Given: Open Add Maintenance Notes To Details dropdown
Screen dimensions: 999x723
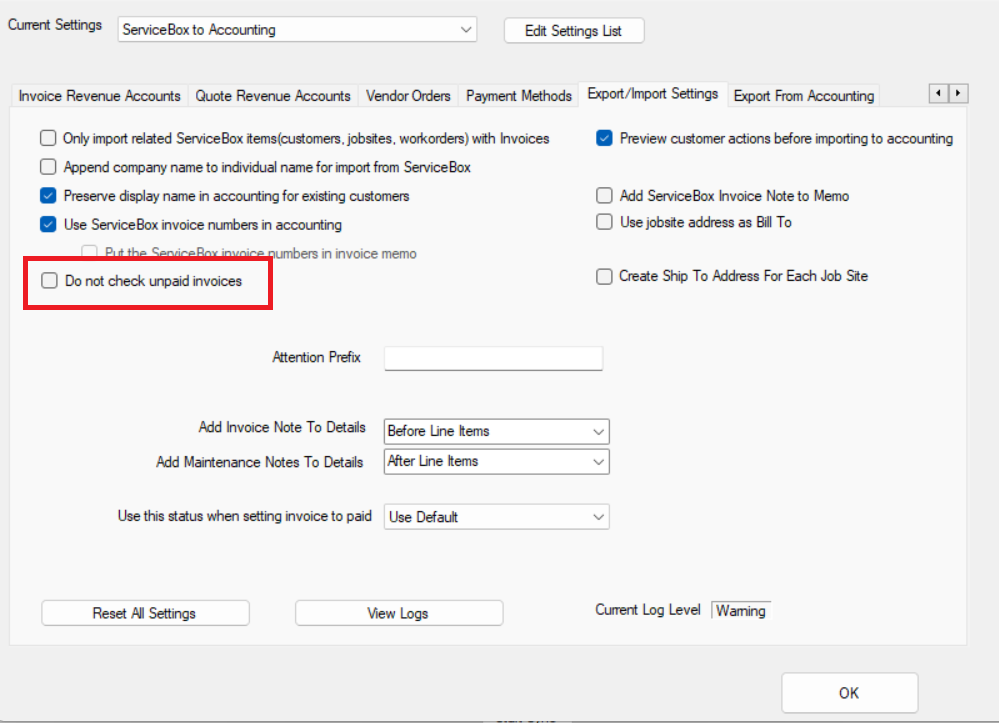Looking at the screenshot, I should pyautogui.click(x=496, y=461).
